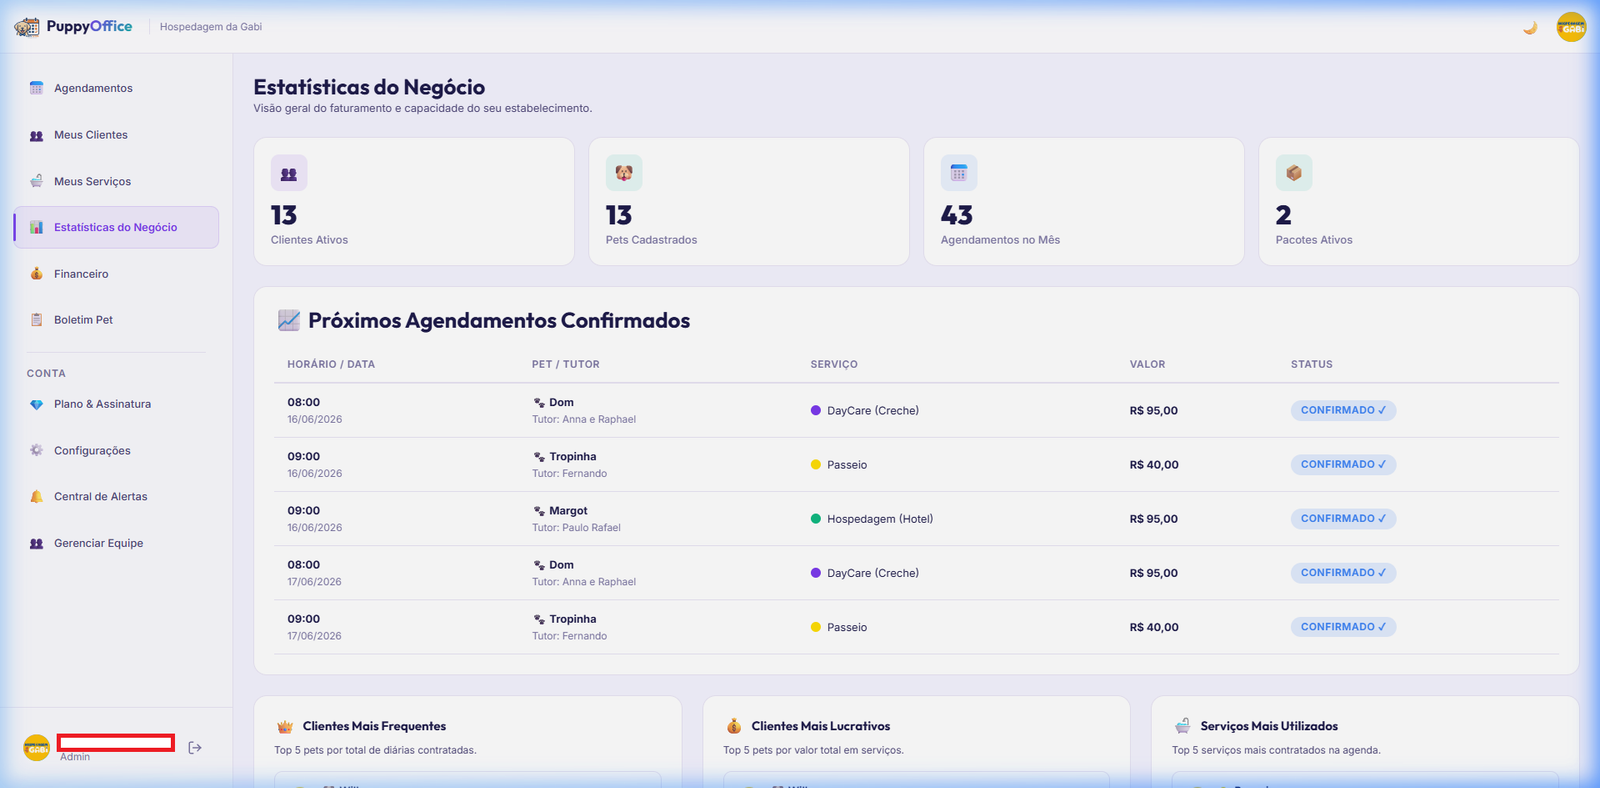Click the Meus Clientes people icon
The image size is (1600, 788).
coord(36,135)
